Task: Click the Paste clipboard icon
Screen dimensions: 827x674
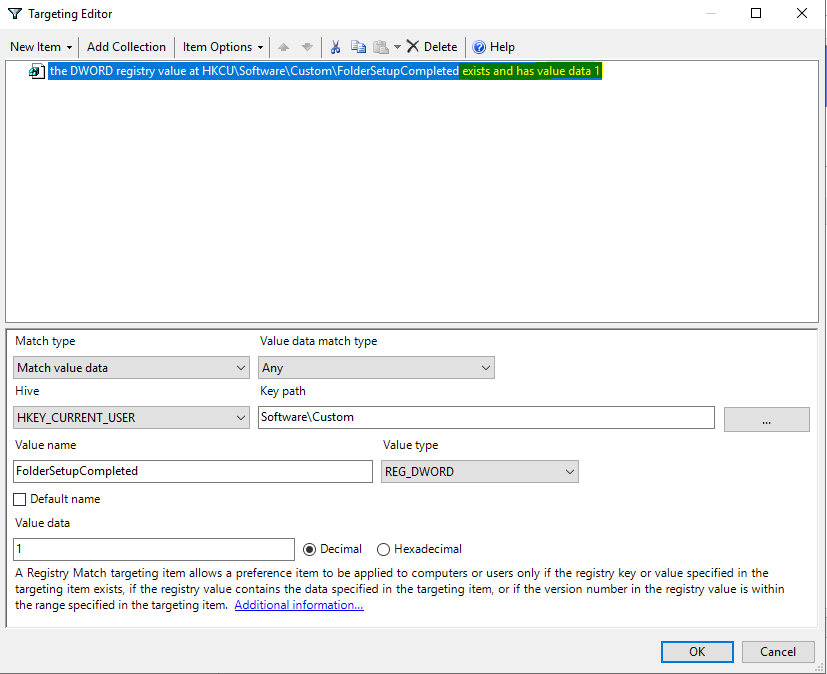Action: [380, 47]
